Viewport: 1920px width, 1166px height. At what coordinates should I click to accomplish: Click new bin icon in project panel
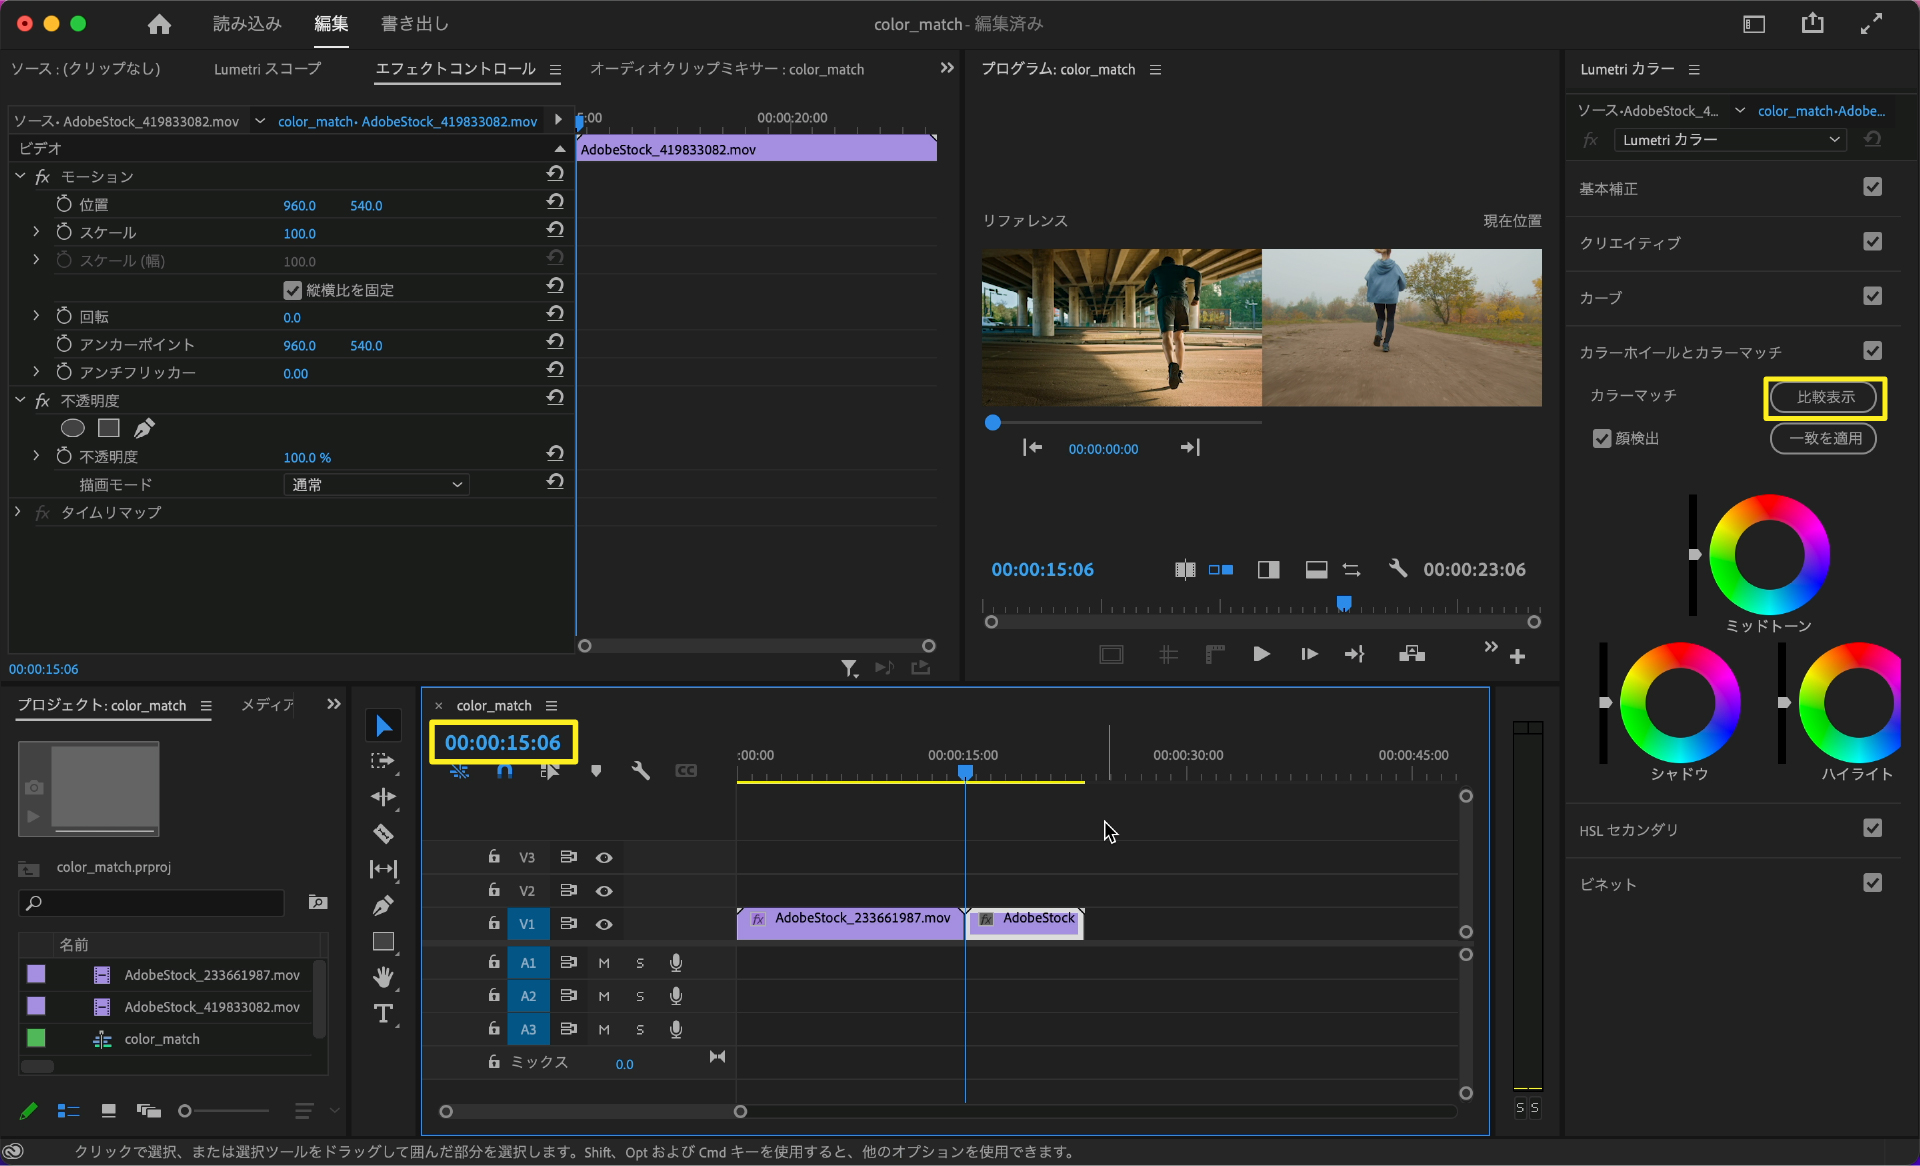(x=318, y=903)
